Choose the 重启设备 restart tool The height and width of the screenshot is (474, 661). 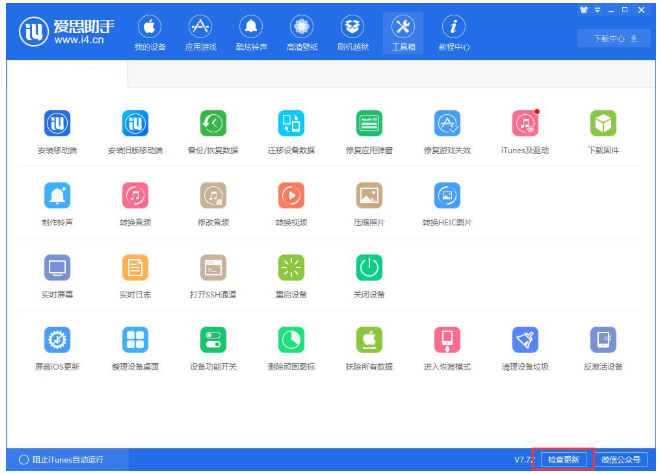(291, 276)
